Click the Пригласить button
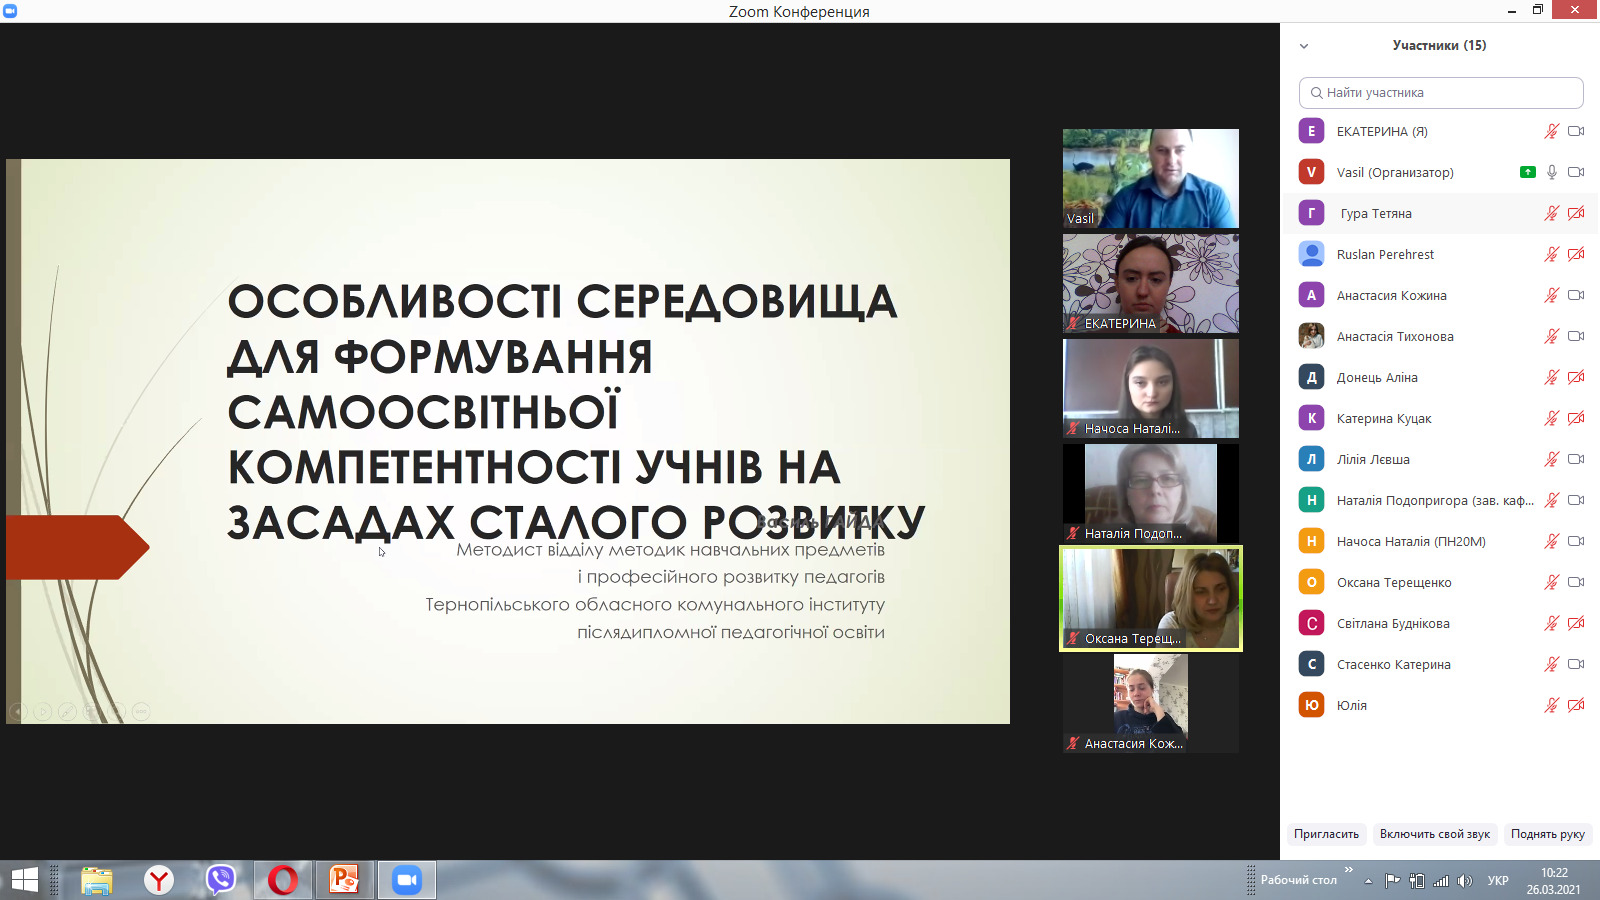 (1326, 834)
